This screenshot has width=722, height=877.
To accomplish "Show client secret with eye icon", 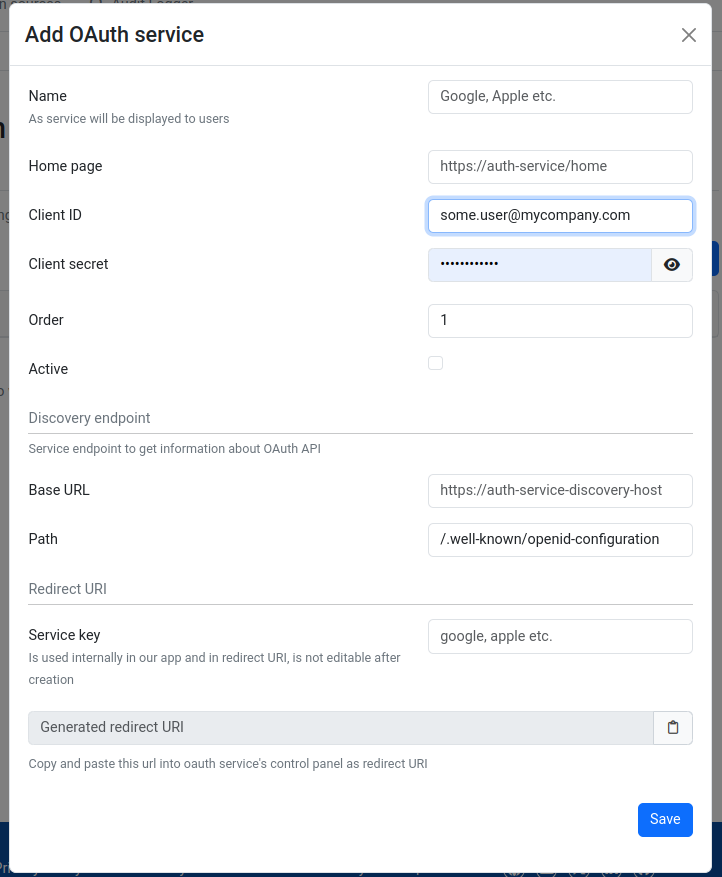I will [x=672, y=265].
